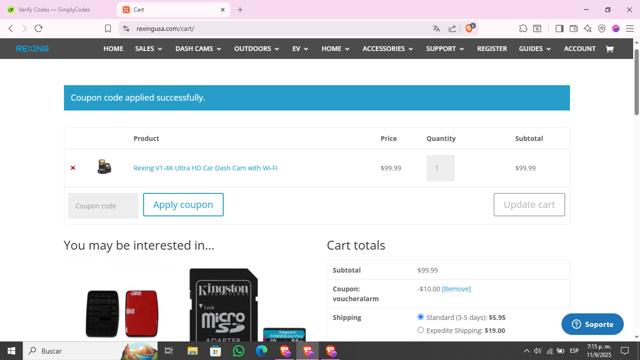The image size is (640, 360).
Task: Open the Leo AI sparkle icon
Action: point(588,29)
